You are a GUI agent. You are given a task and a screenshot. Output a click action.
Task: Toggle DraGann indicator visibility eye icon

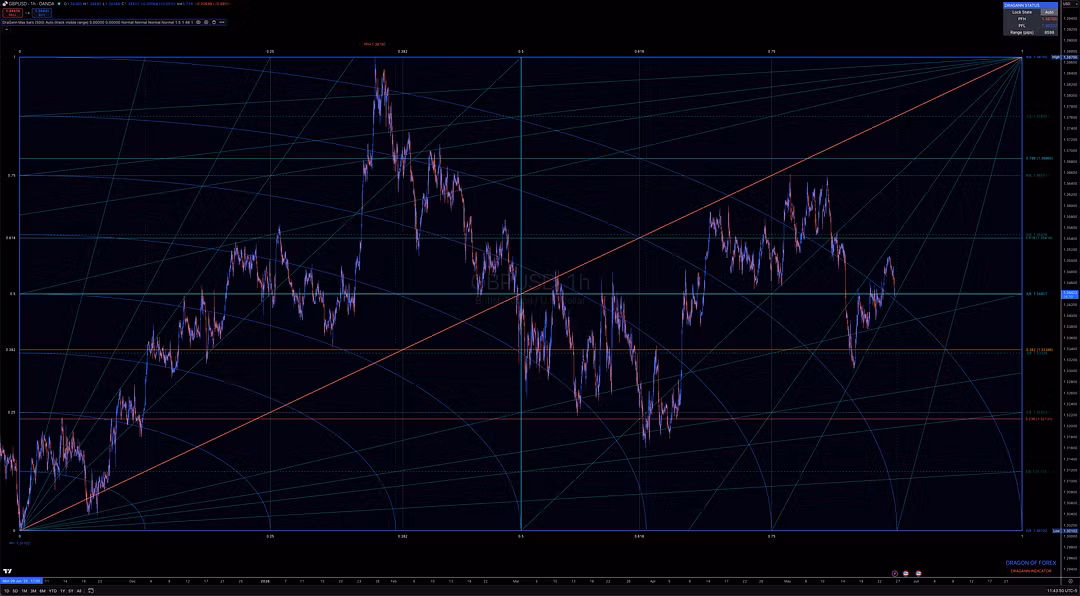pos(198,22)
